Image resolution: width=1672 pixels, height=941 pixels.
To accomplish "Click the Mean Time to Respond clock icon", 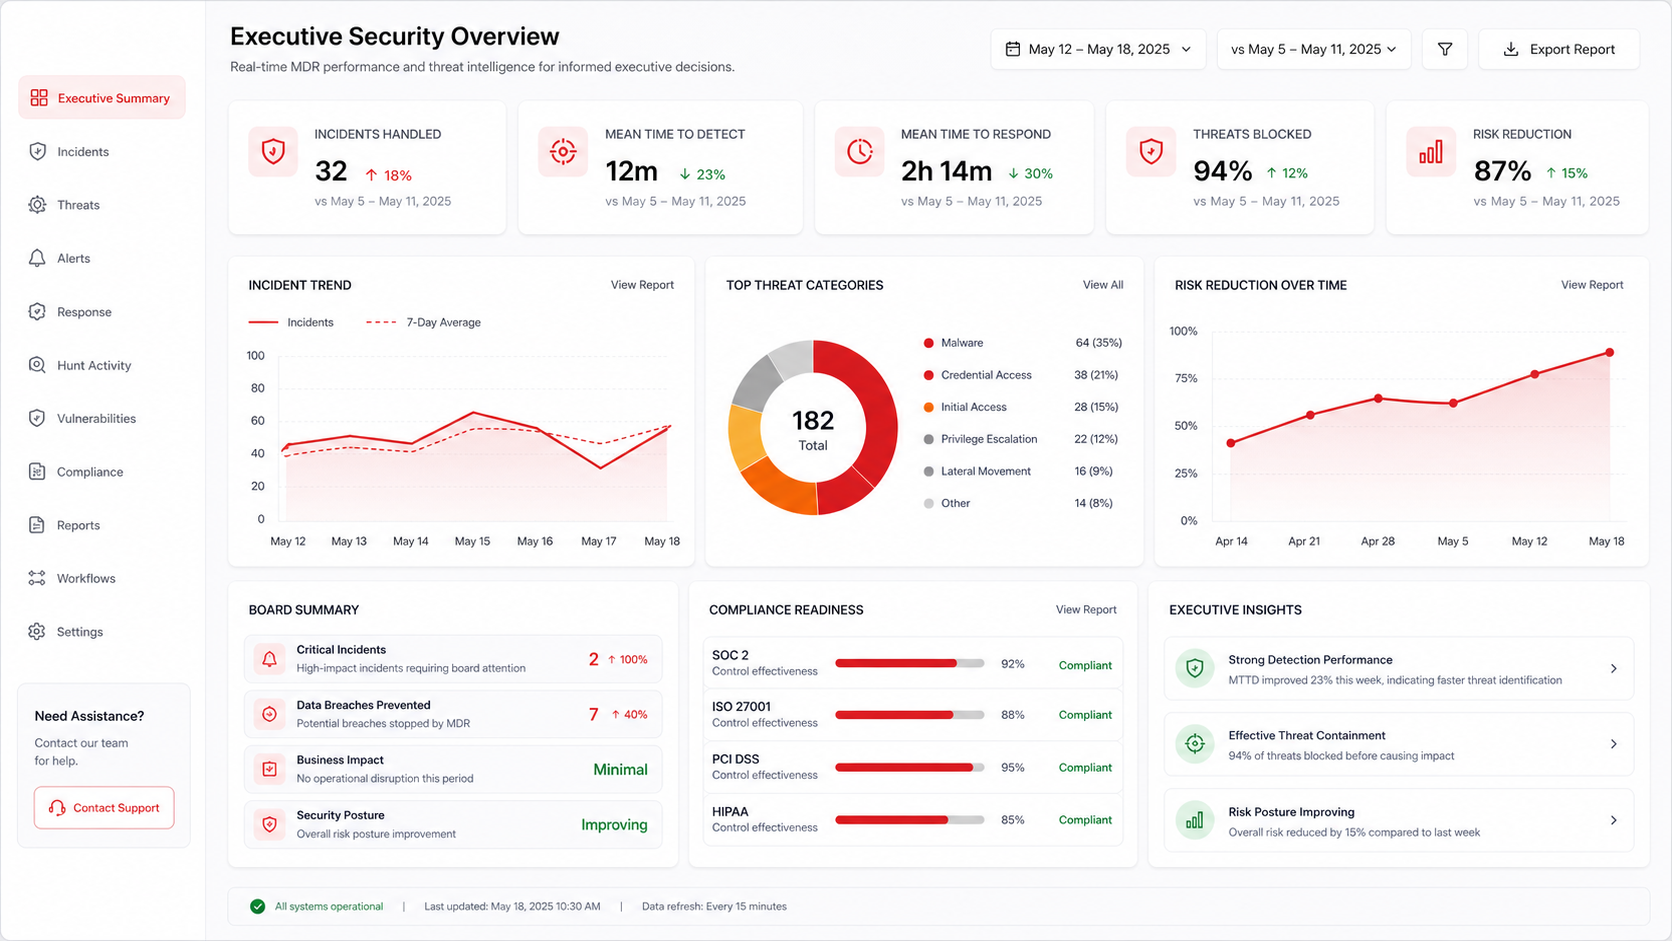I will [x=859, y=152].
